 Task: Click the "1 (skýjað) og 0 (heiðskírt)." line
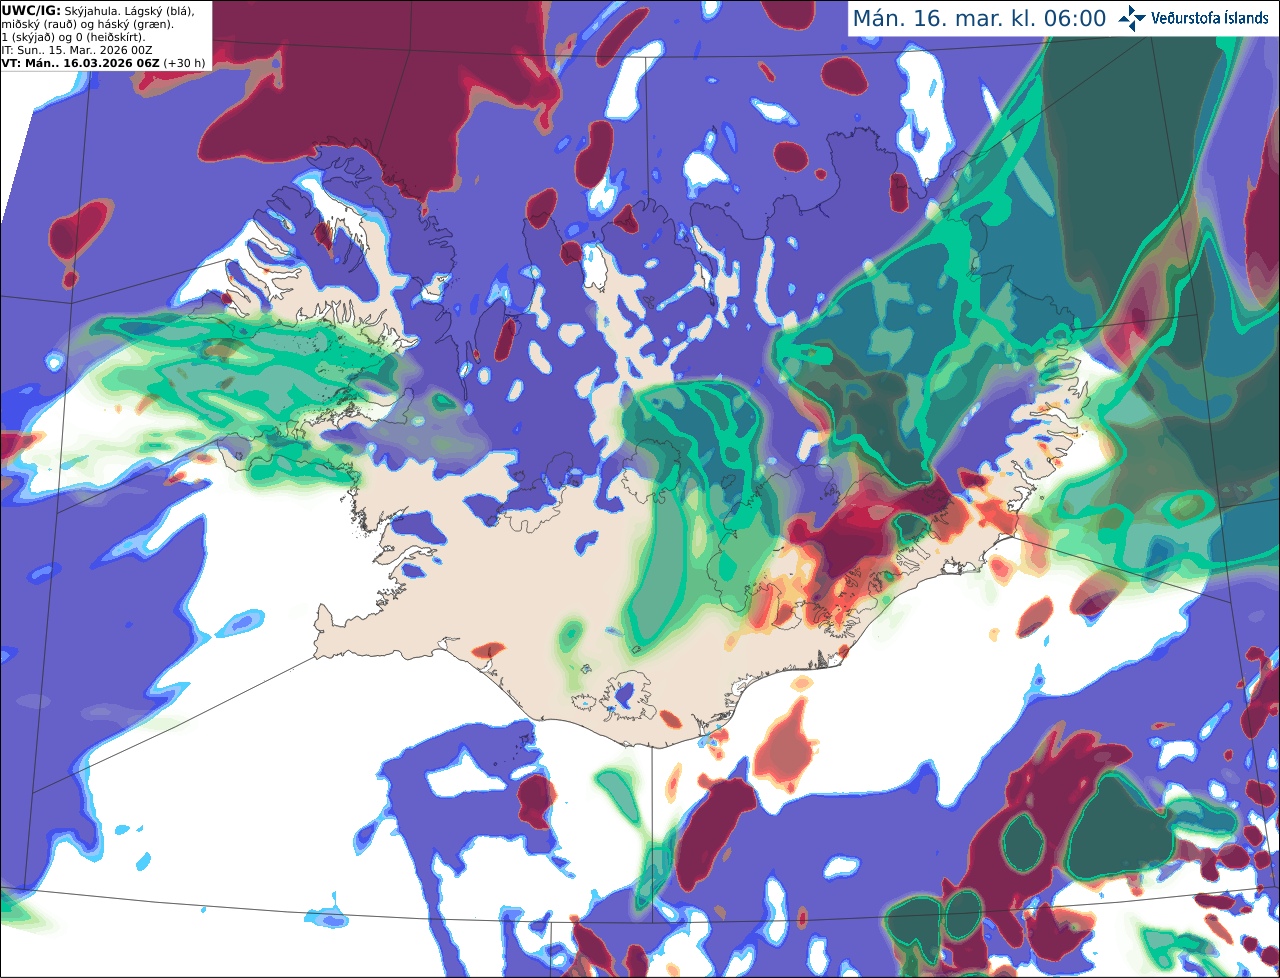[x=74, y=37]
